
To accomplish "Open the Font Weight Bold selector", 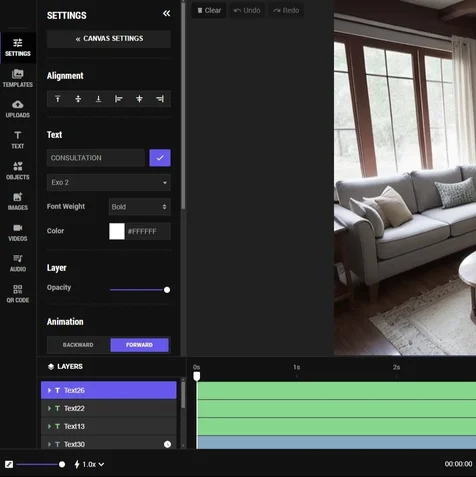I will coord(140,207).
